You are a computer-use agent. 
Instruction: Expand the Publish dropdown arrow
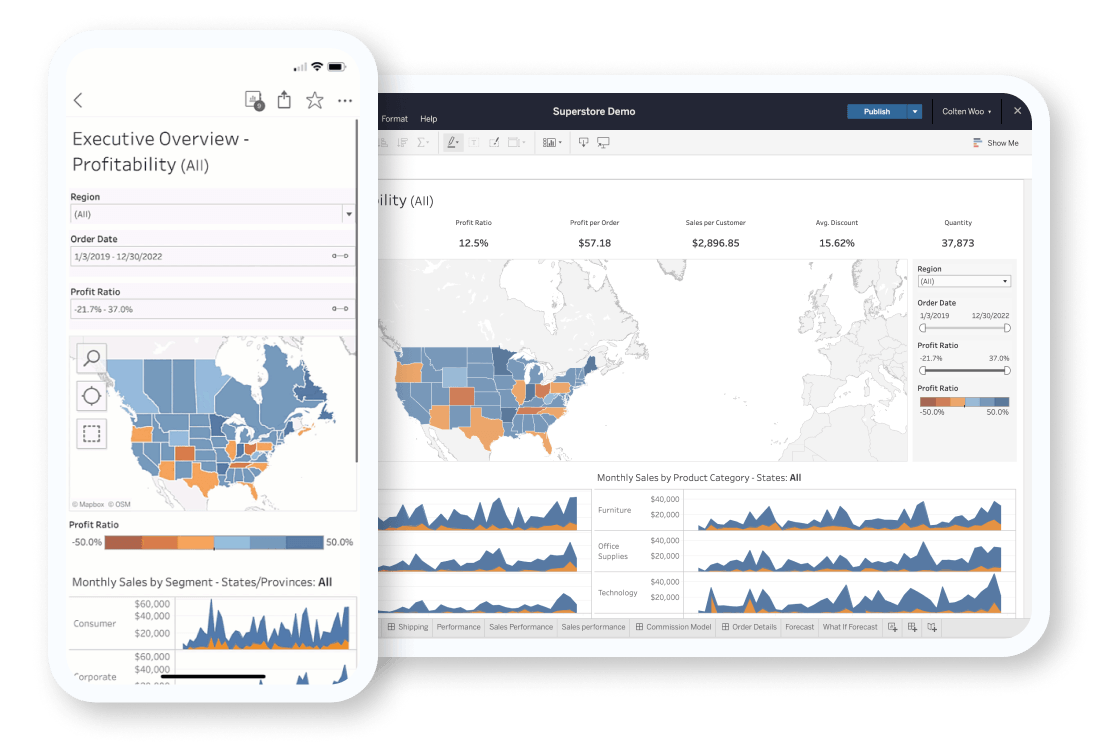[914, 112]
